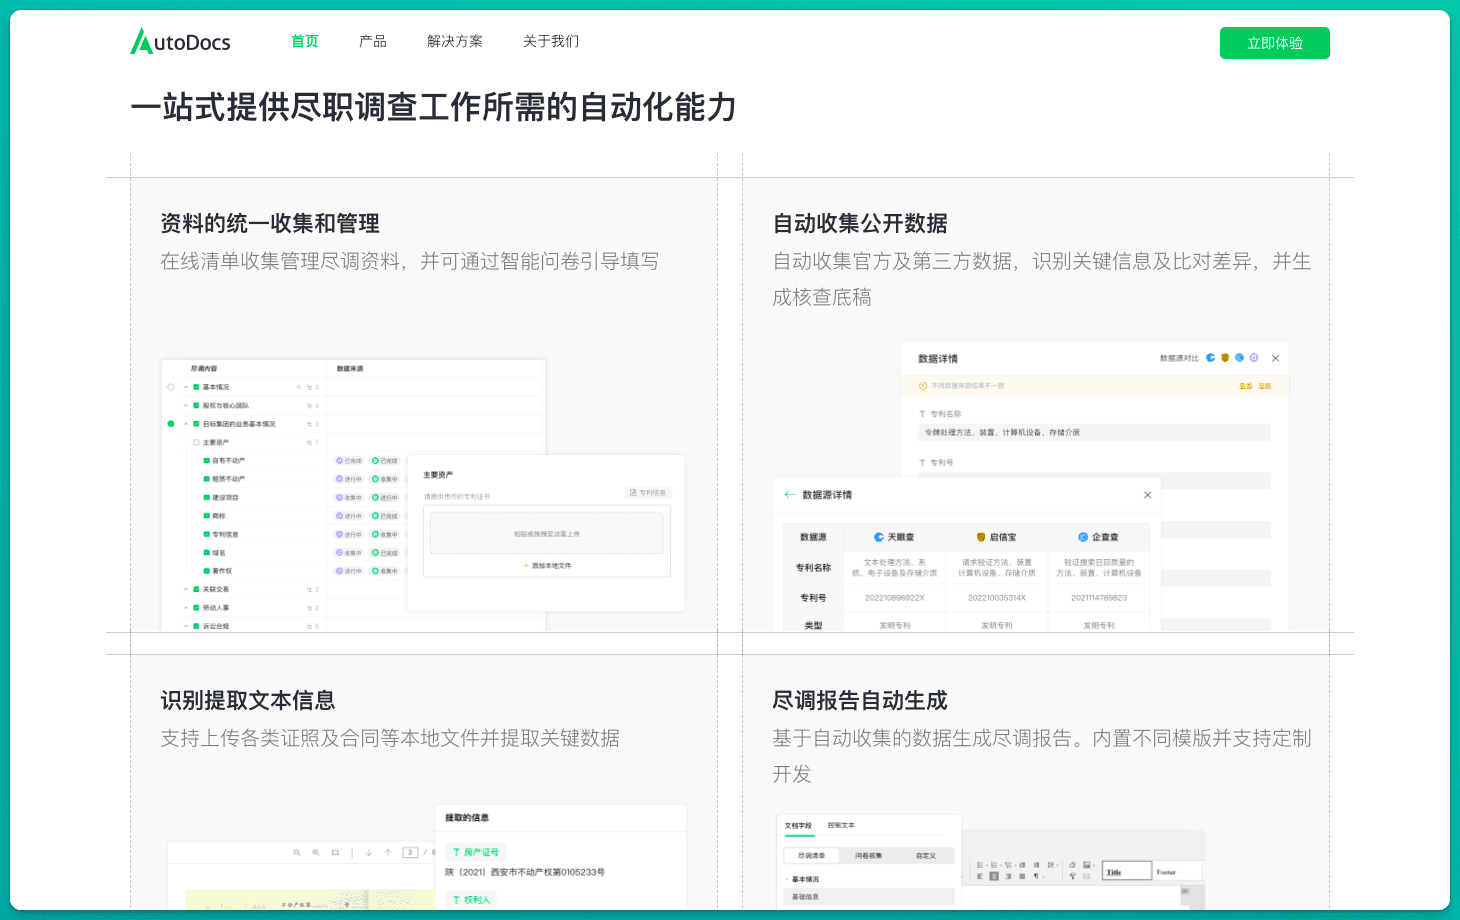1460x920 pixels.
Task: Click the 已完成 tag in the 域名 row
Action: 384,553
